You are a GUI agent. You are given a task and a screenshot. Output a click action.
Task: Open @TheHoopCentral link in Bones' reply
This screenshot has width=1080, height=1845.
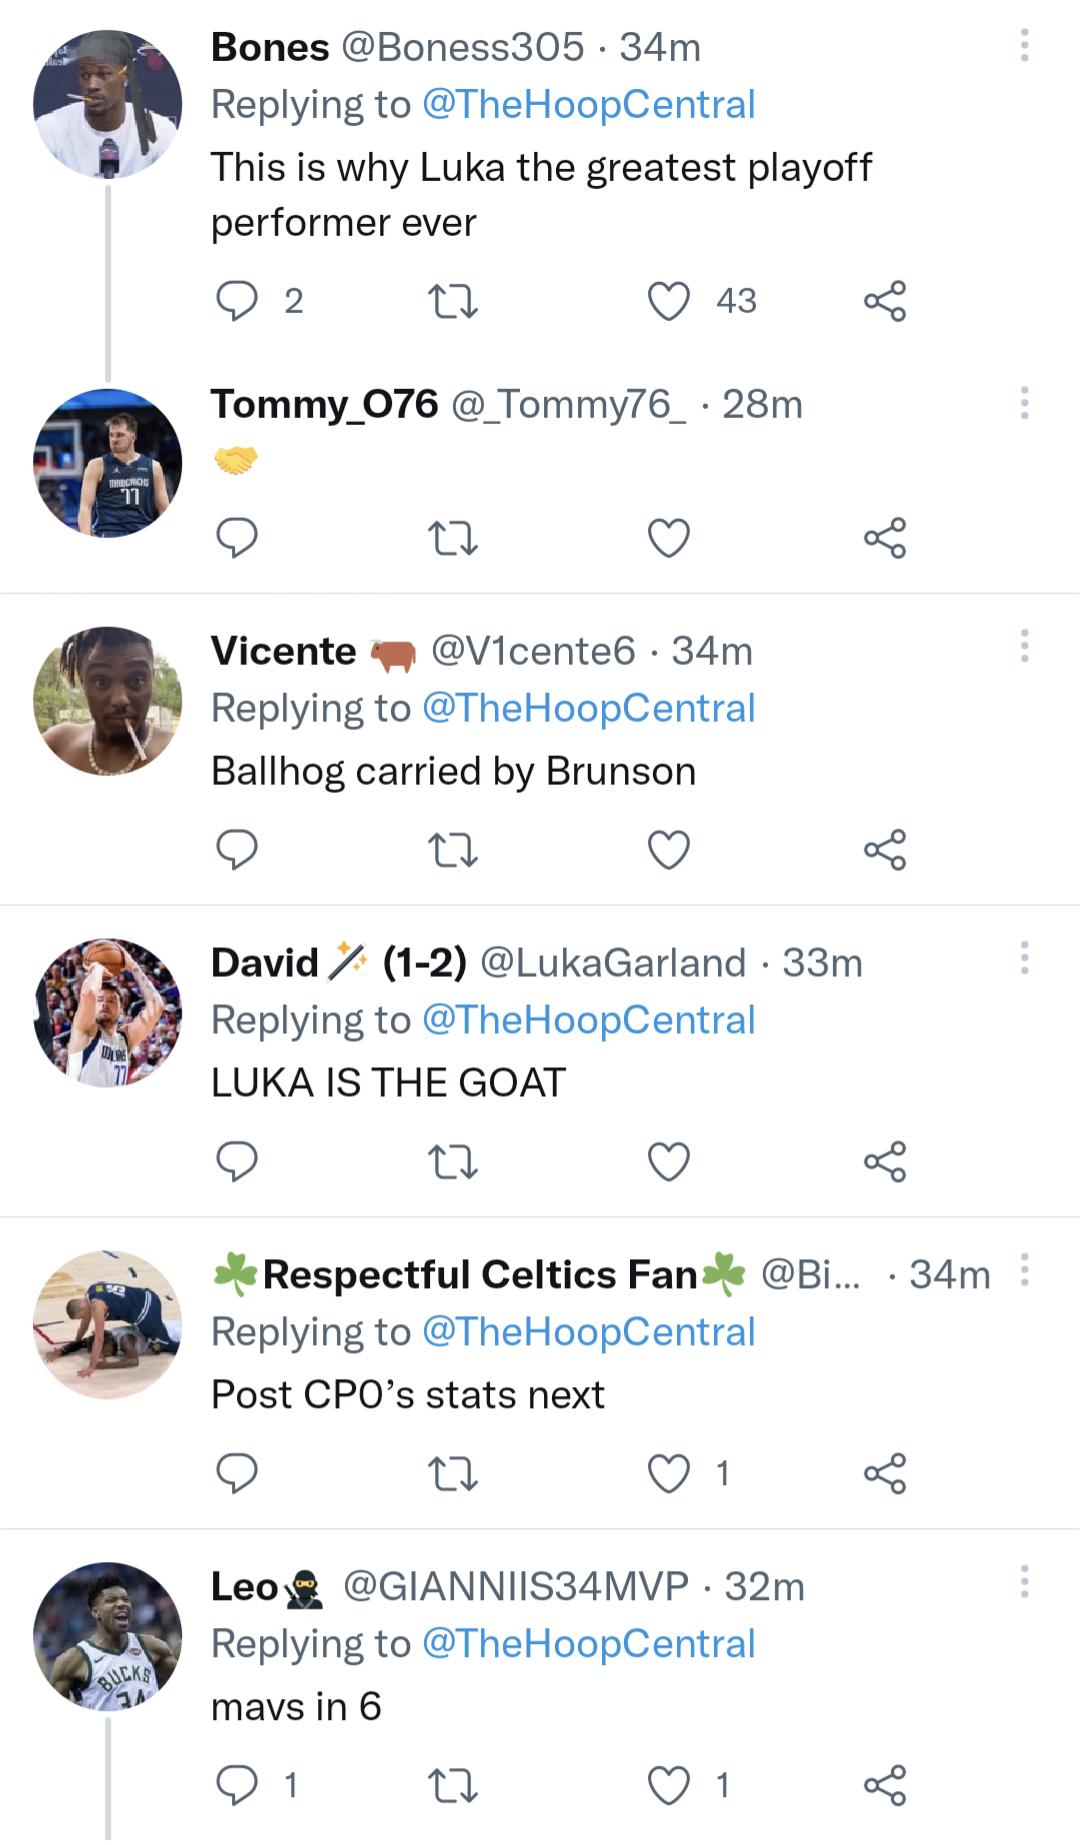coord(588,105)
